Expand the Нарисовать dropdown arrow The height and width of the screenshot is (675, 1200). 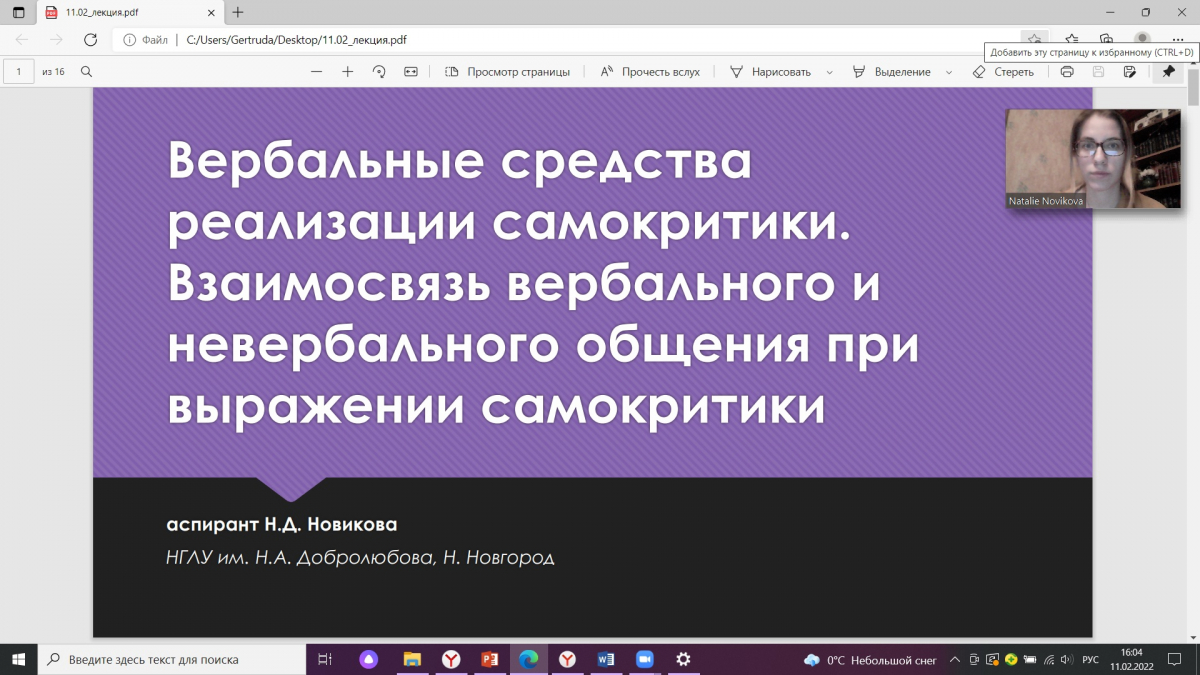[x=829, y=72]
